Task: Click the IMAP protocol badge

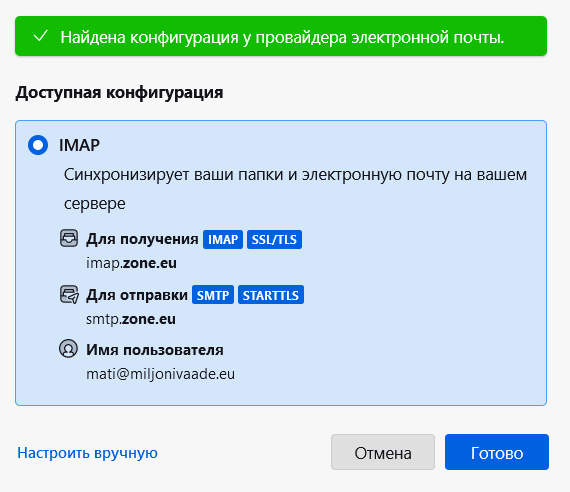Action: (223, 240)
